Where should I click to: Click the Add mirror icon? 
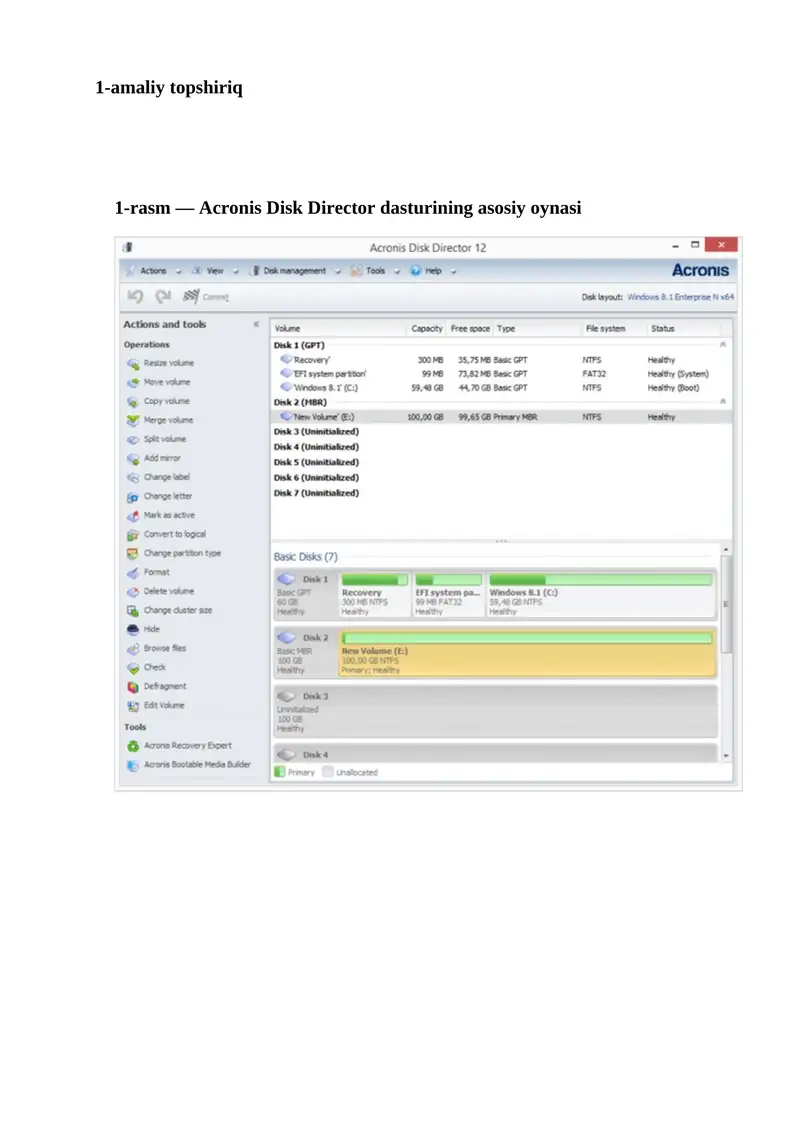click(133, 458)
